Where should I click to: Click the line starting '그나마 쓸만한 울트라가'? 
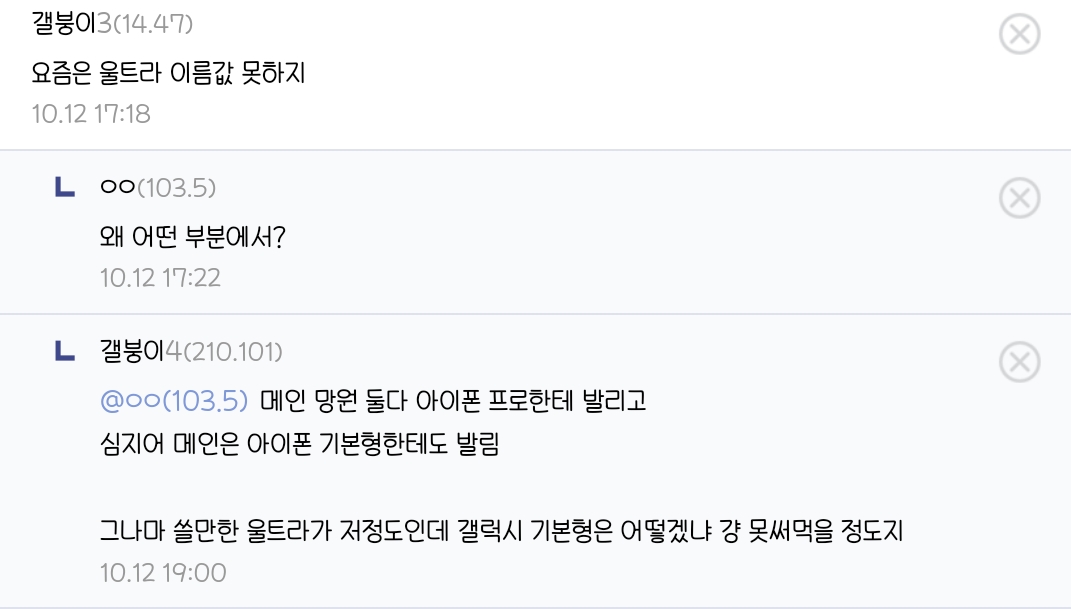click(501, 531)
